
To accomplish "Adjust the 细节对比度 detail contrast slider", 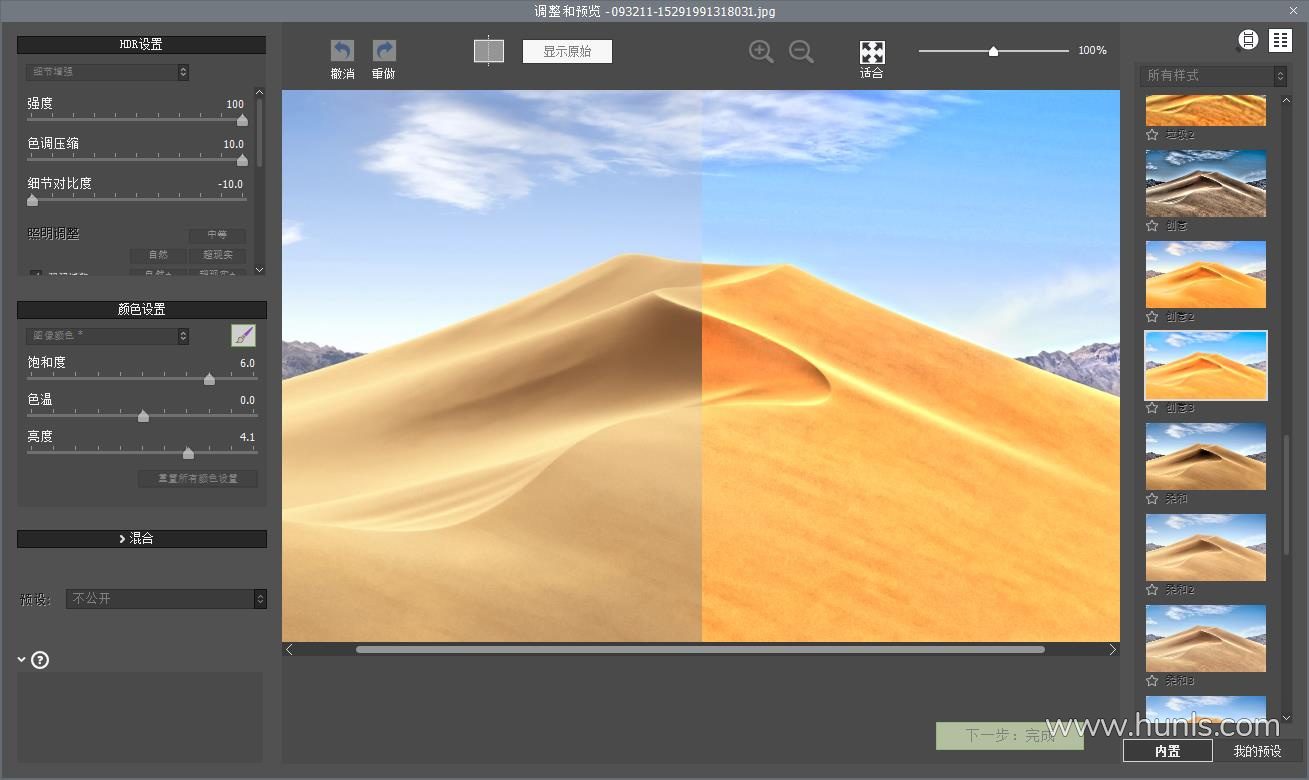I will pos(32,200).
